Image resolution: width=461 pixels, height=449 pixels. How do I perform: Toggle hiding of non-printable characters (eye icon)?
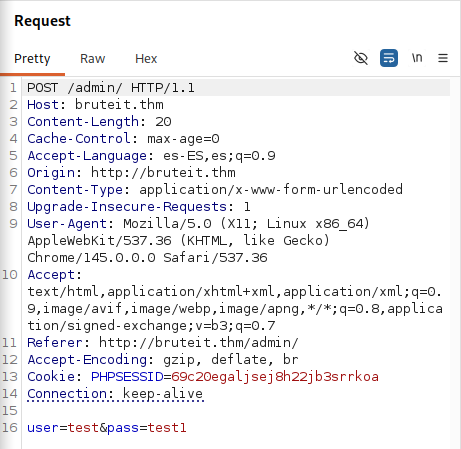tap(361, 58)
